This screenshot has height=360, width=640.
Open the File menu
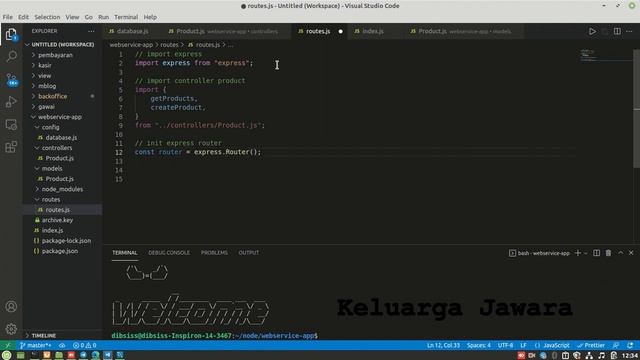(x=7, y=17)
